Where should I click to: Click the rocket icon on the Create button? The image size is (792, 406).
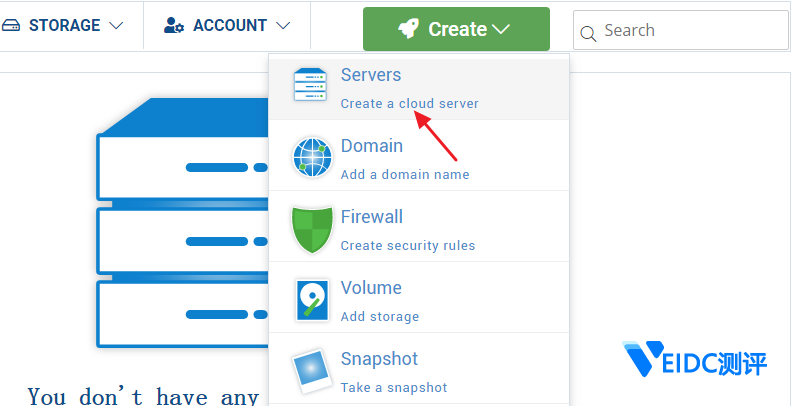(409, 29)
